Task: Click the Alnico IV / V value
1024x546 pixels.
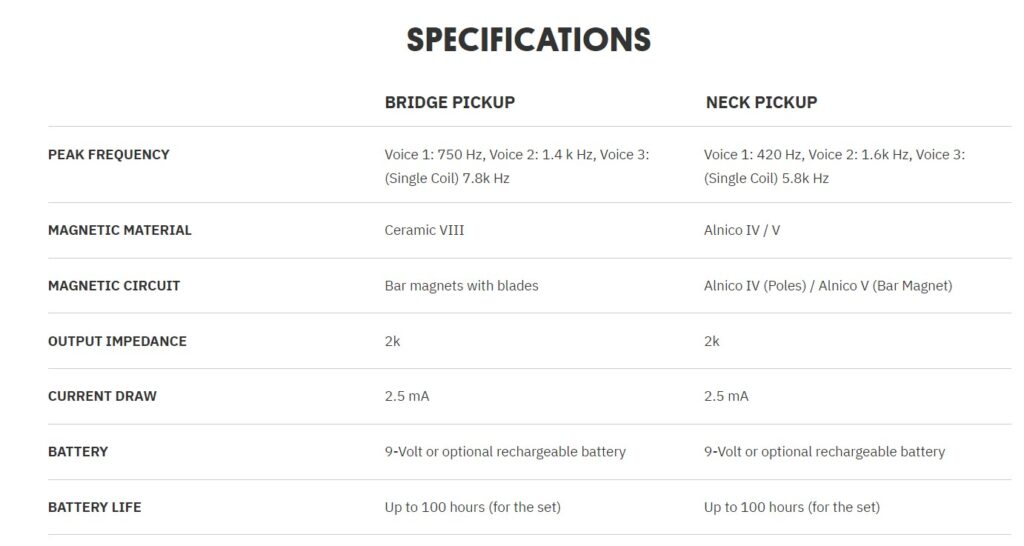Action: [742, 230]
